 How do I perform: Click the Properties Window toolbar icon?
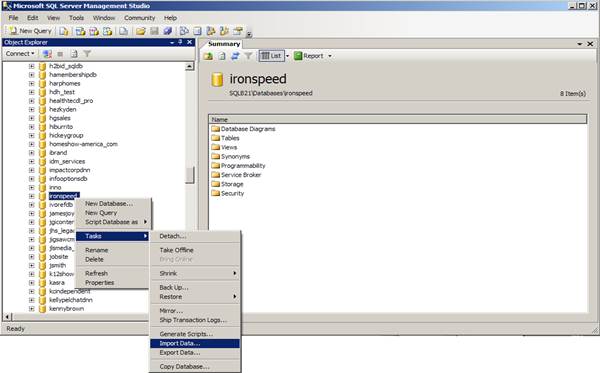pos(238,31)
